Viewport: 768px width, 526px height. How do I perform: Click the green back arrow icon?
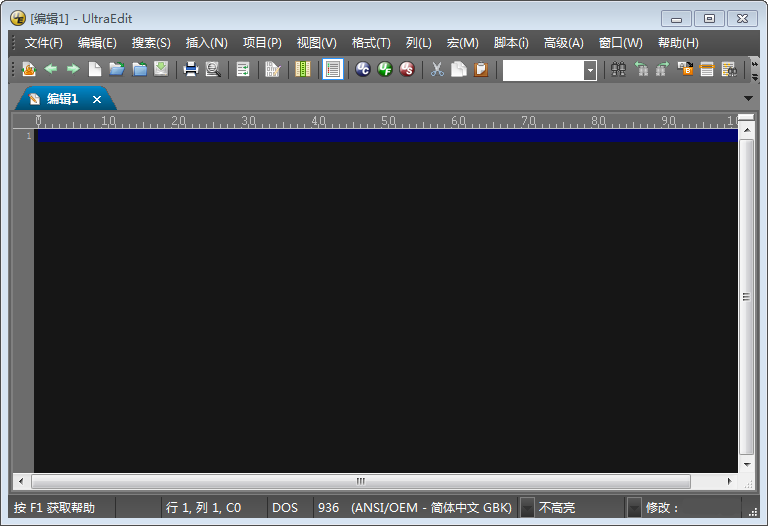click(51, 69)
